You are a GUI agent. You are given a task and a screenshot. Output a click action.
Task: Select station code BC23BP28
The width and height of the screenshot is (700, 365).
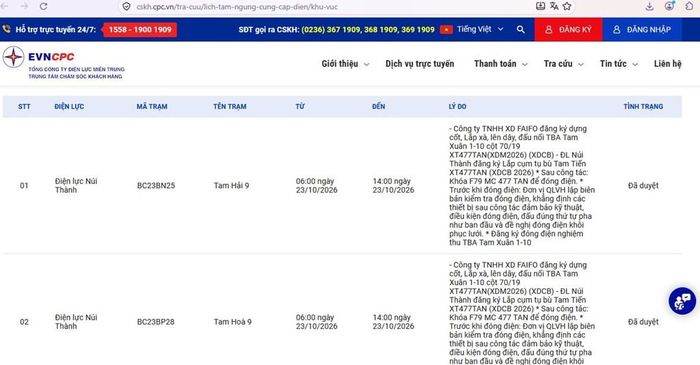click(x=155, y=322)
